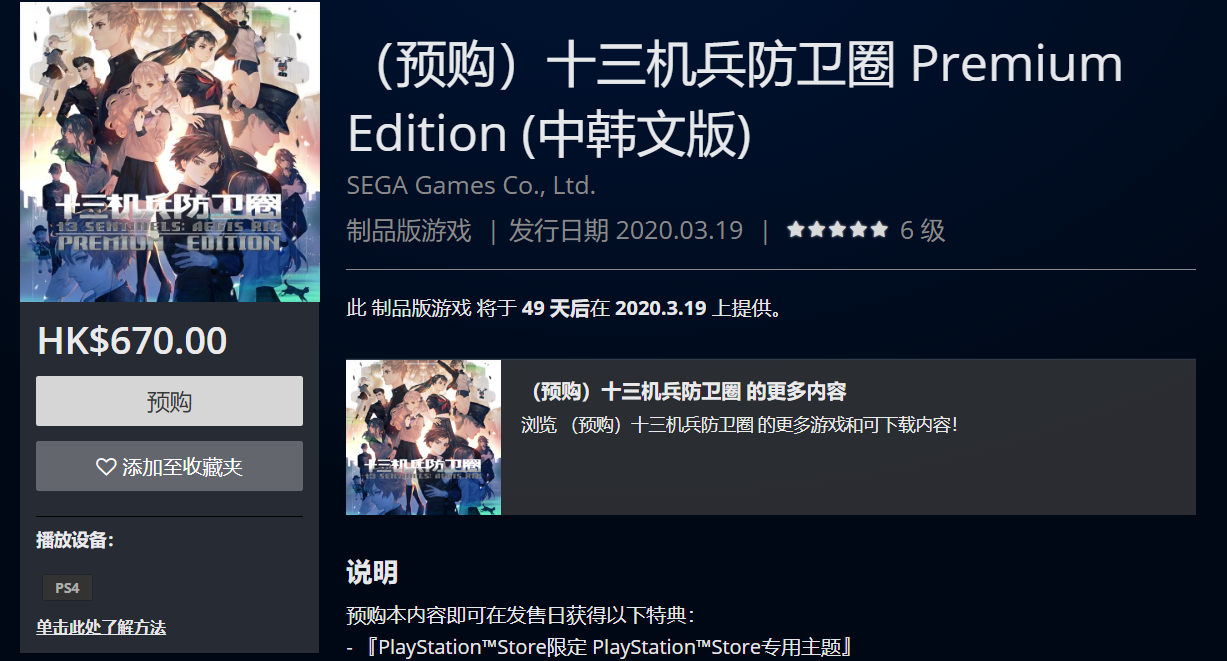Open the 单击此处了解方法 link
1227x661 pixels.
[101, 627]
